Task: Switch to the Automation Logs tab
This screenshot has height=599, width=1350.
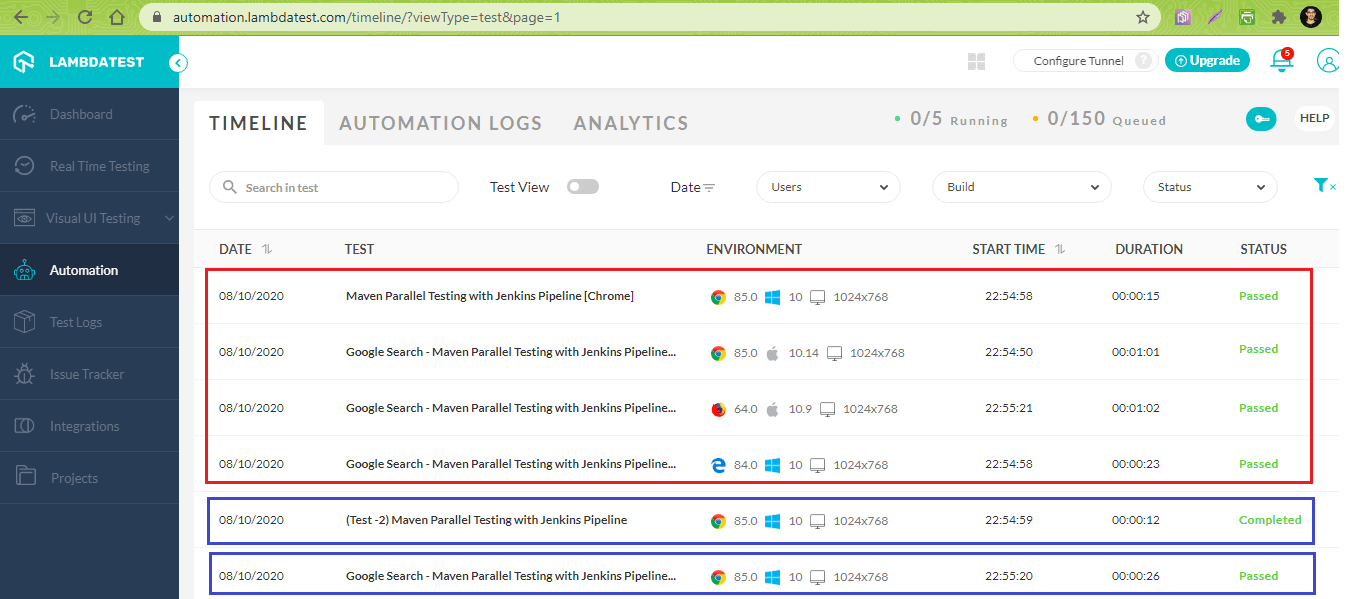Action: (440, 123)
